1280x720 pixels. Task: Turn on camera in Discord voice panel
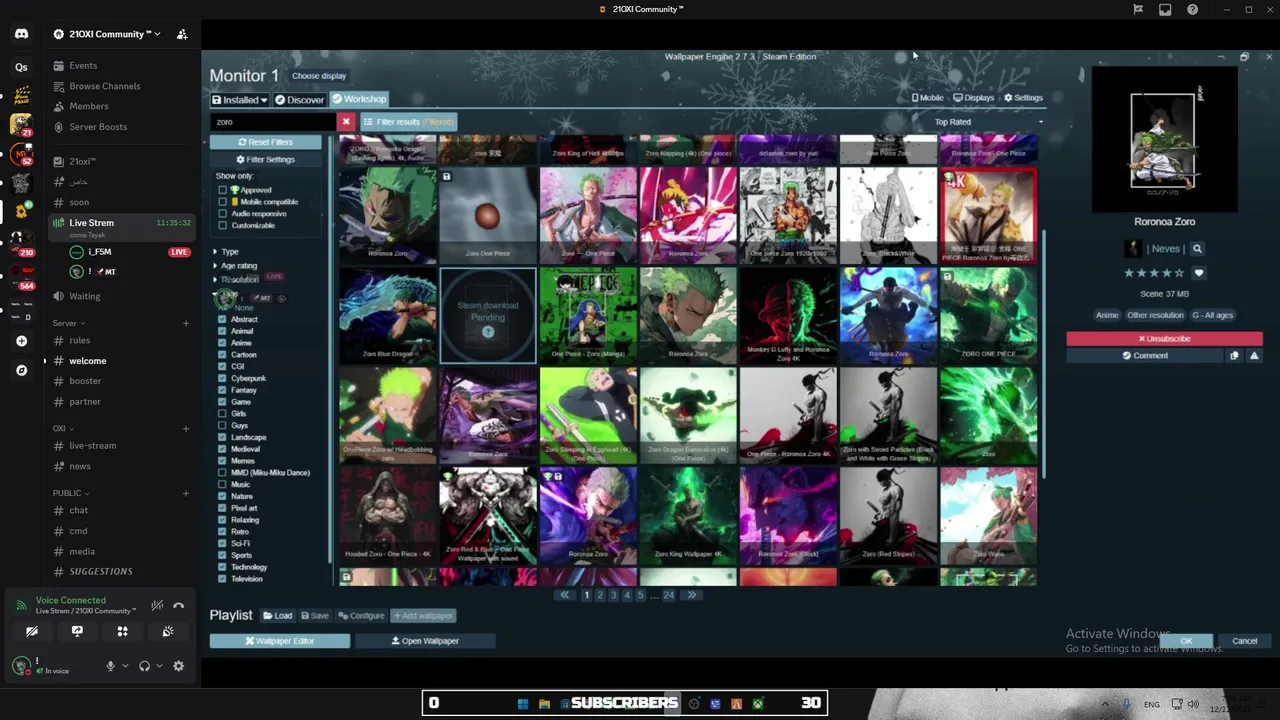(32, 631)
